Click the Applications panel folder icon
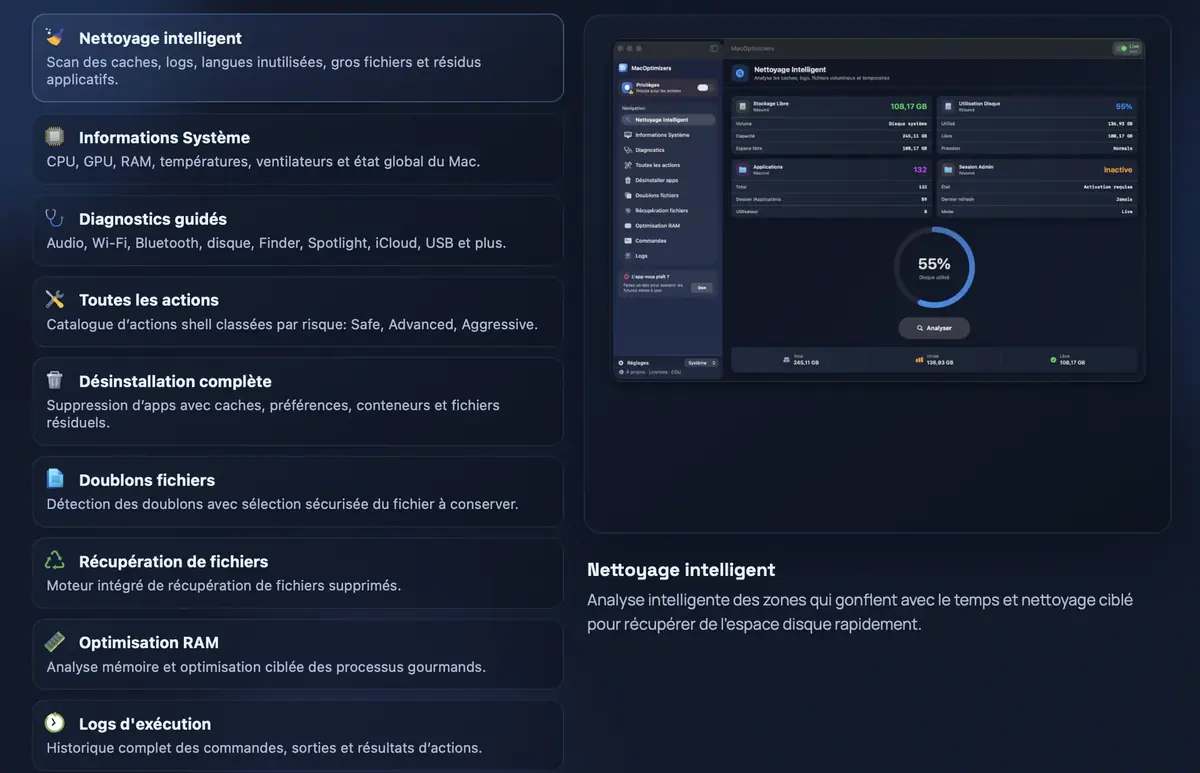The height and width of the screenshot is (773, 1200). [741, 170]
